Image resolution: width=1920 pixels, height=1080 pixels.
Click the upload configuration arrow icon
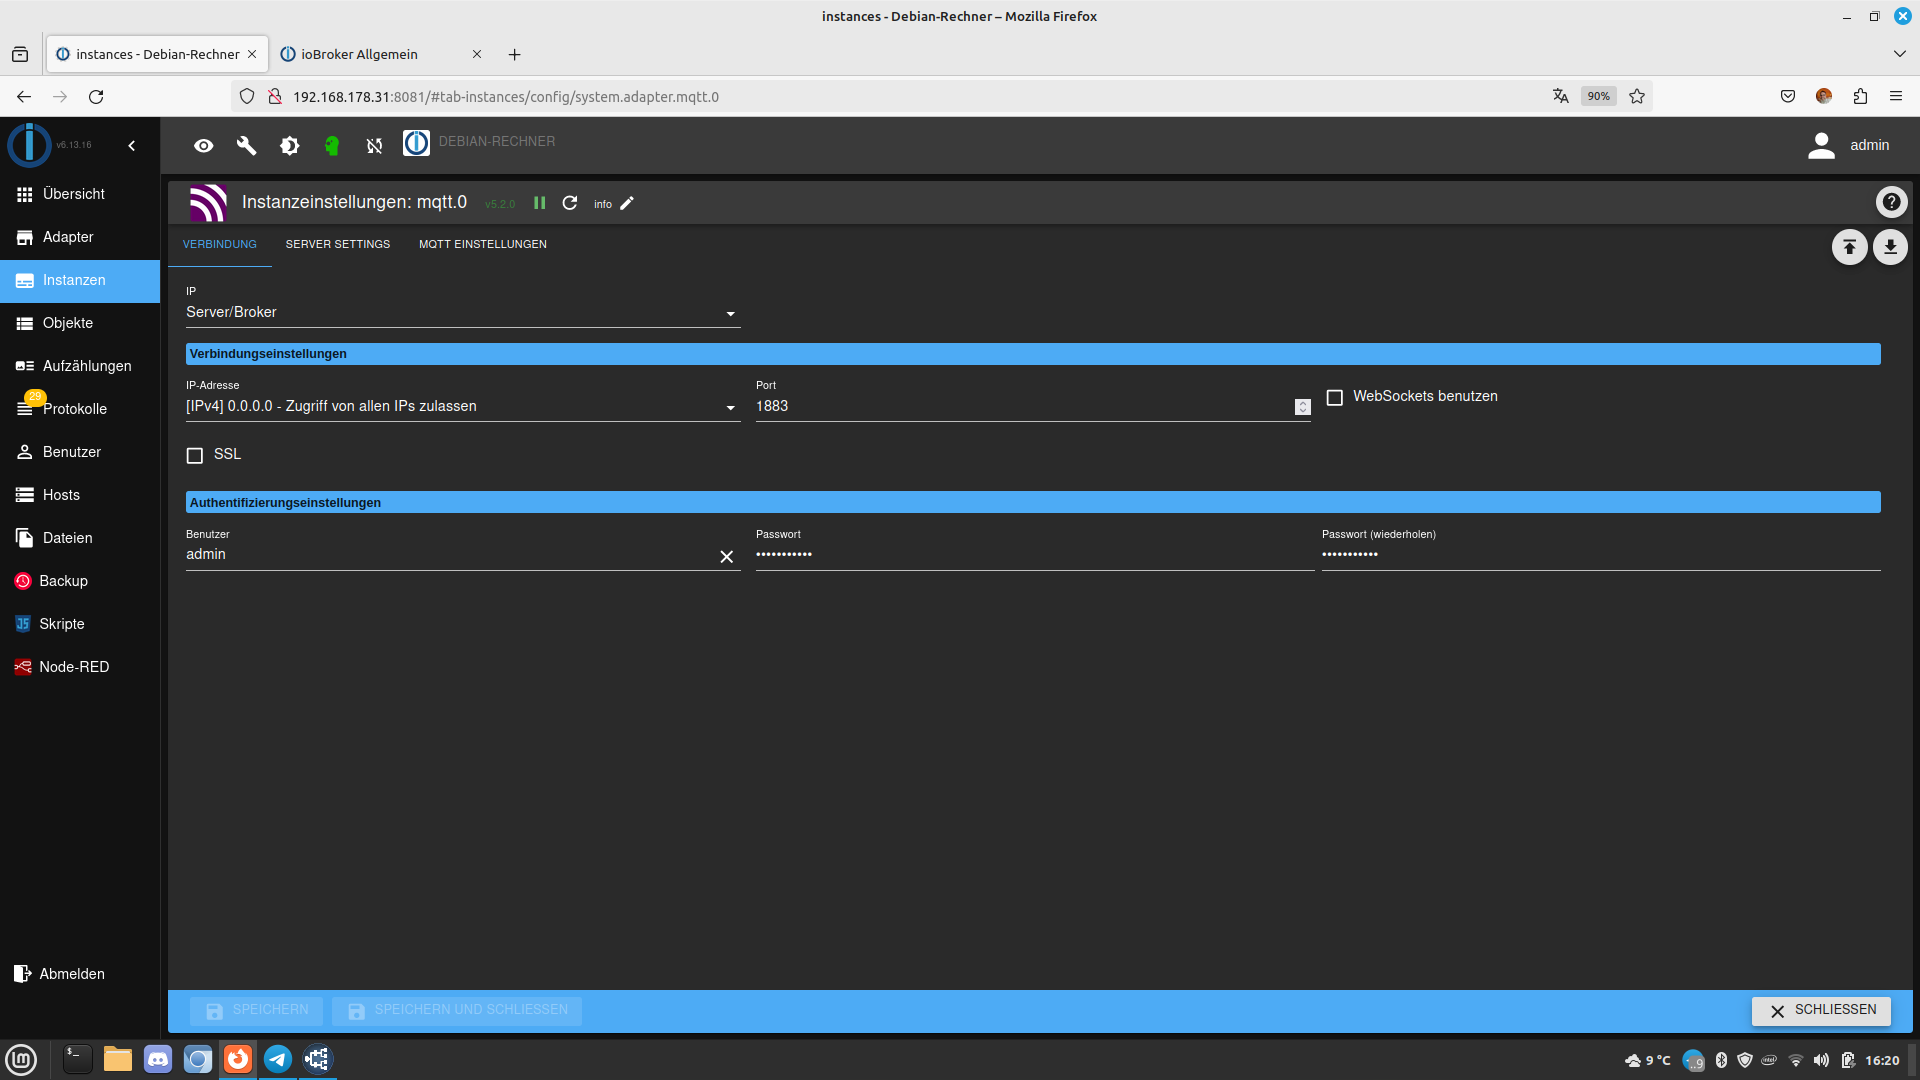1849,247
